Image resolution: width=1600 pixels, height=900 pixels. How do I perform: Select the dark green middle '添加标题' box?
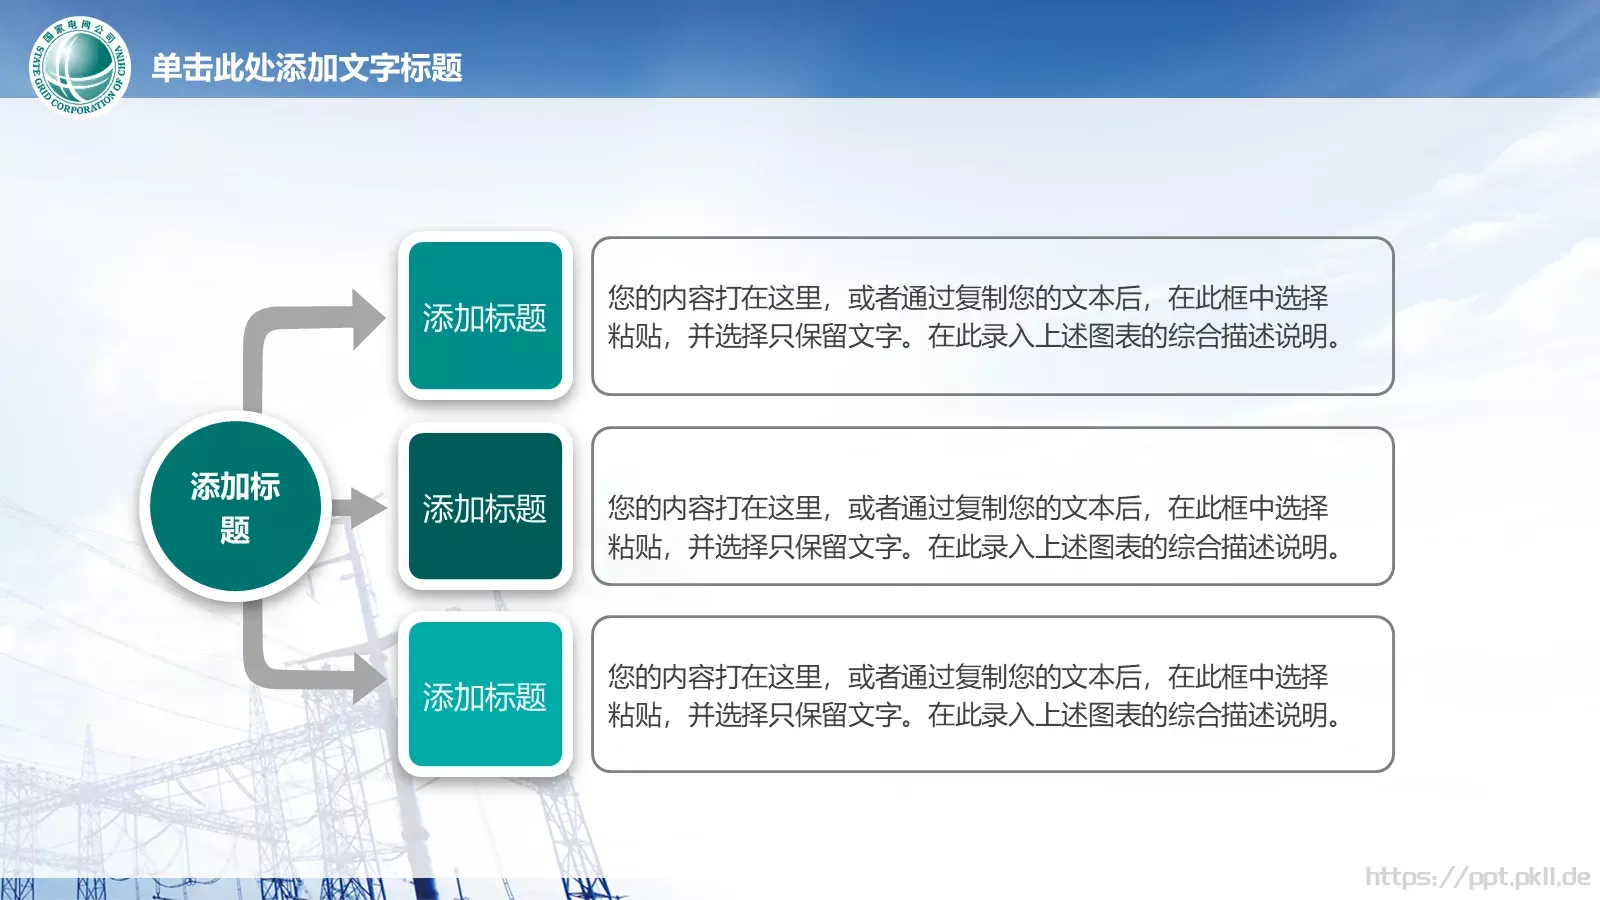485,506
